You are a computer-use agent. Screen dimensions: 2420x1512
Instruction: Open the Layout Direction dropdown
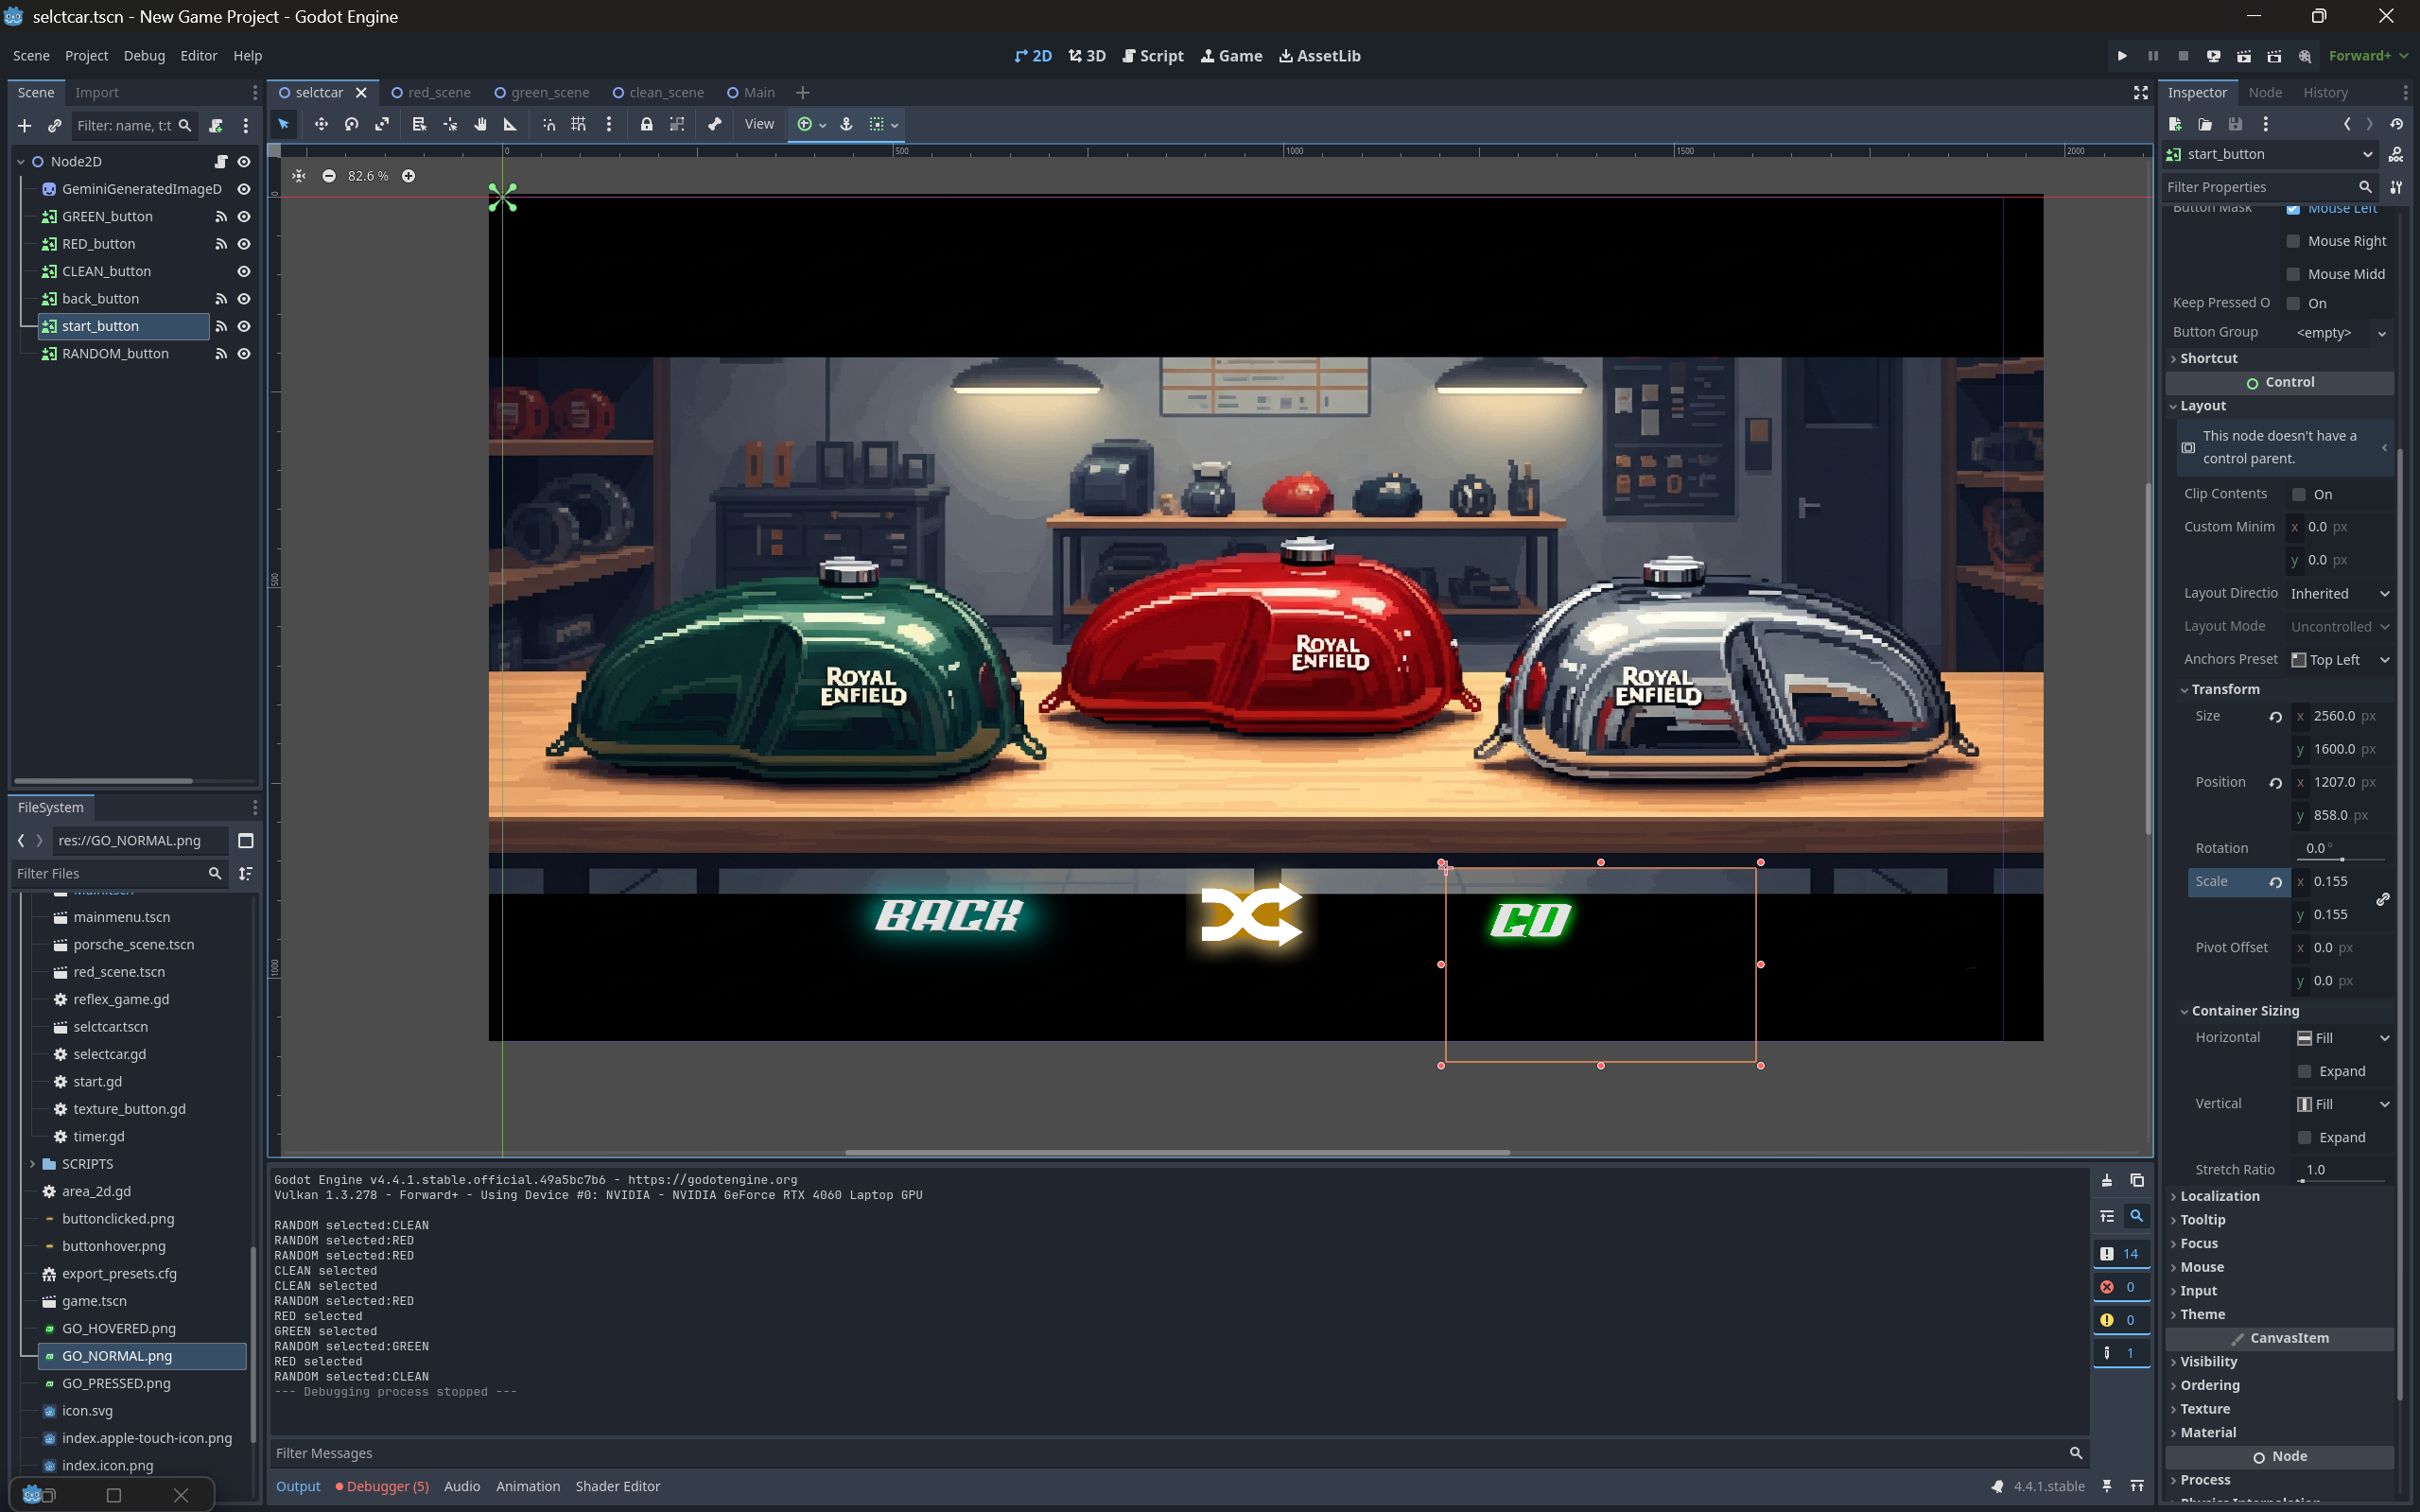2340,594
